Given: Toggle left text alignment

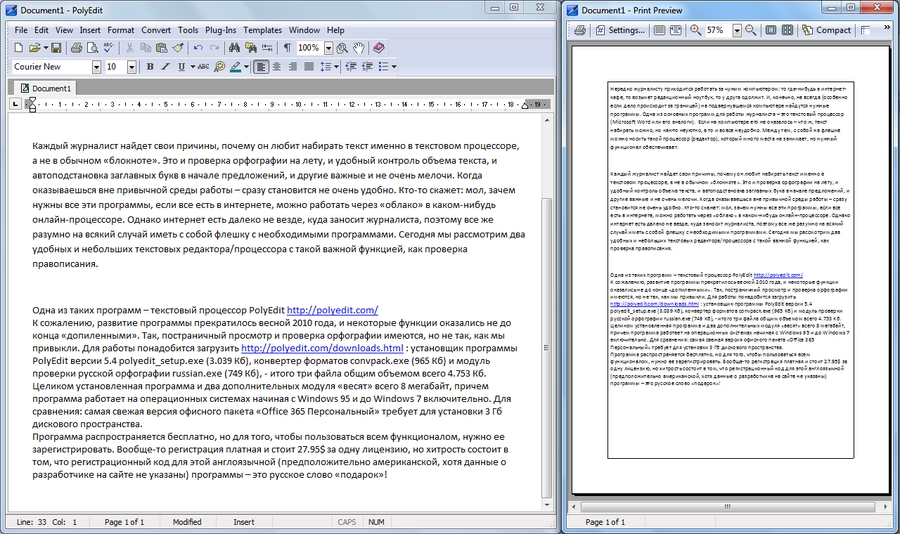Looking at the screenshot, I should 261,67.
